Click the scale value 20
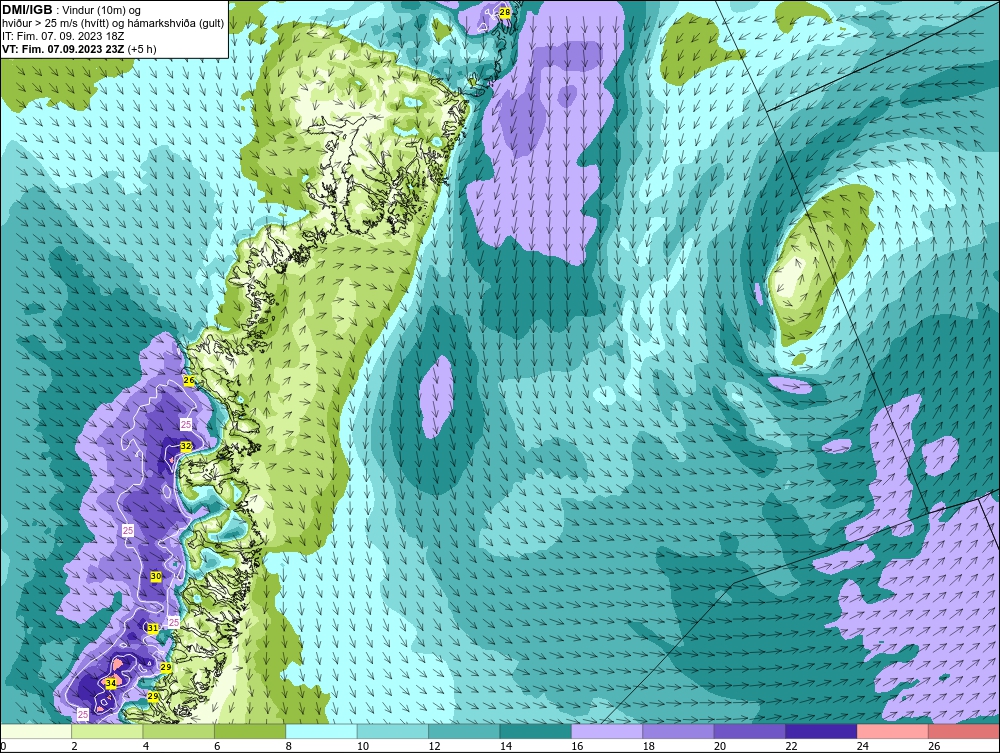Screen dimensions: 1000x753 [720, 746]
